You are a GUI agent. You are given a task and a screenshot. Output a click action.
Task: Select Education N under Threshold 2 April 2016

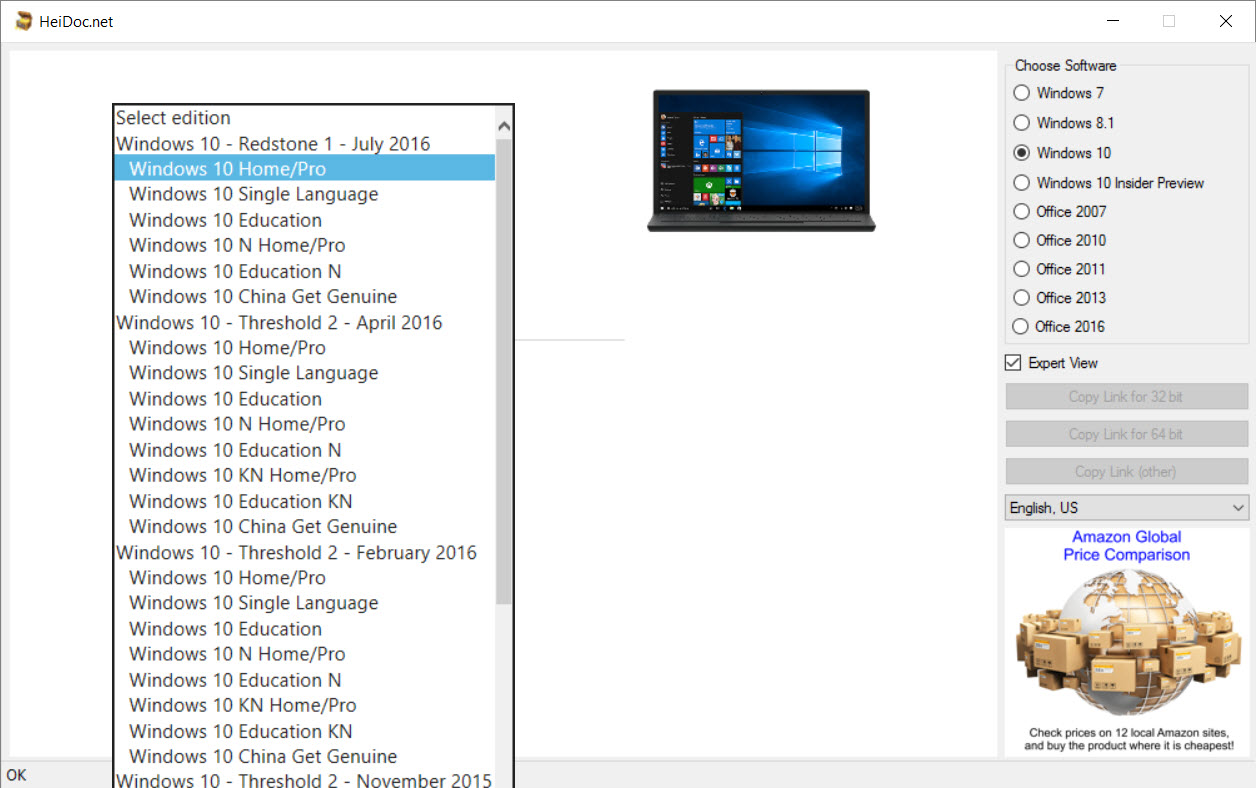tap(305, 450)
